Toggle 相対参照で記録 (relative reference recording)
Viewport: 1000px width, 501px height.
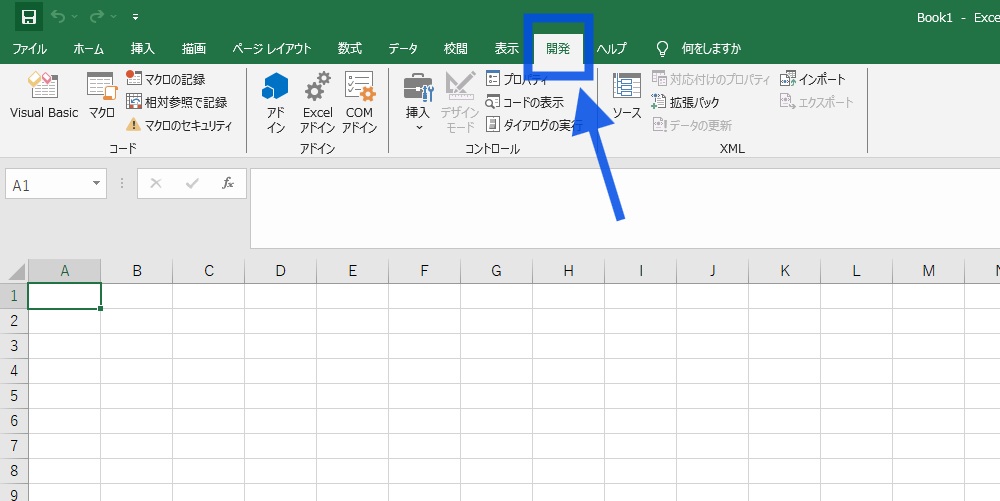(176, 102)
